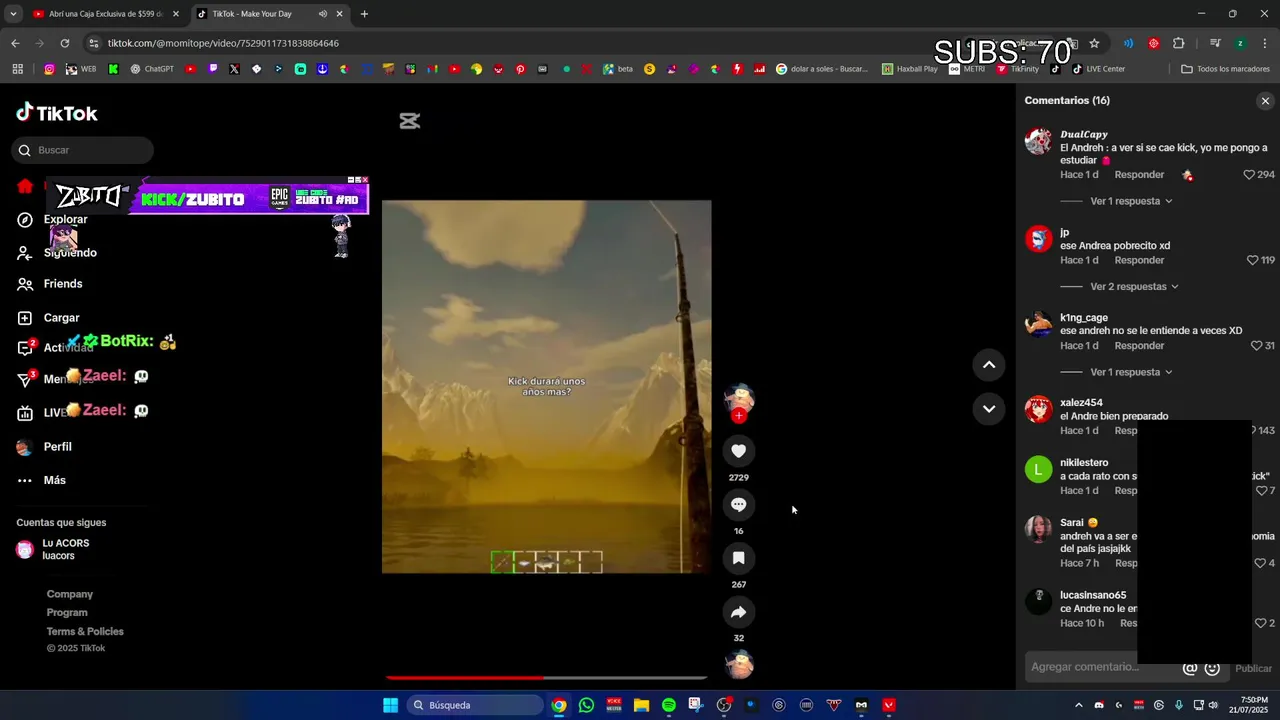
Task: Open Friends in the sidebar
Action: click(63, 284)
